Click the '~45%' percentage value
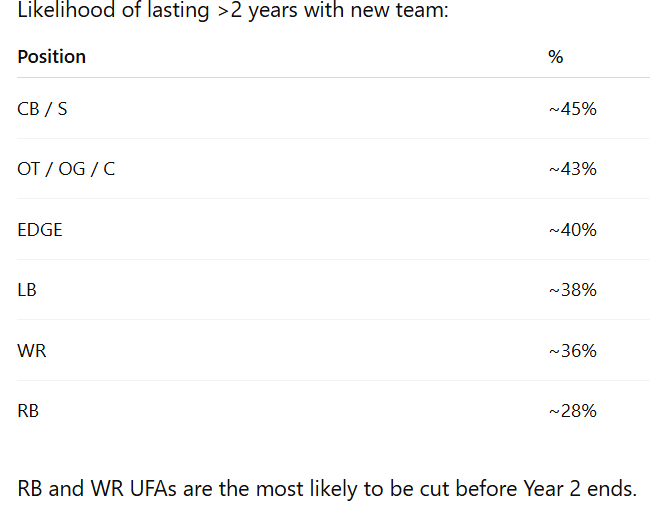 pyautogui.click(x=572, y=109)
